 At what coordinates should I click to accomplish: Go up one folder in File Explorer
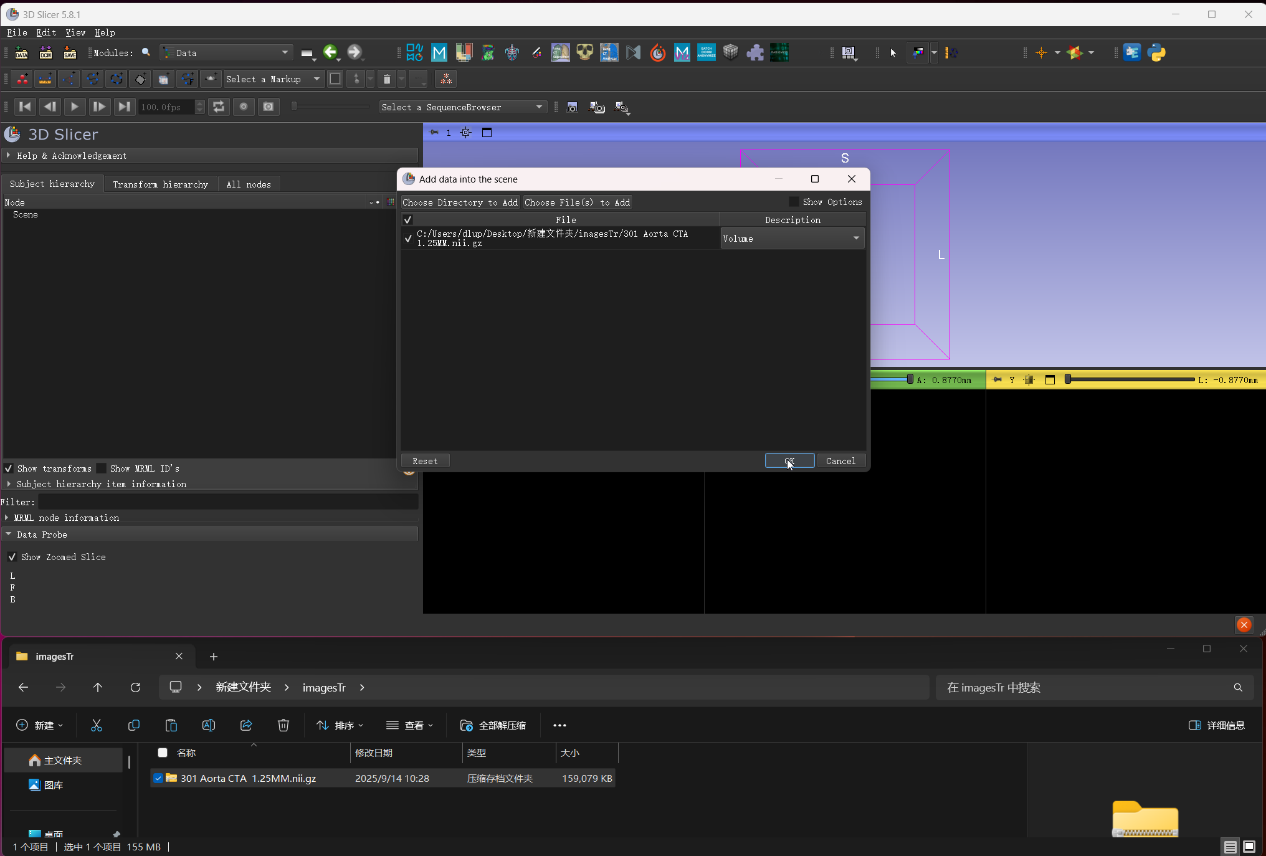tap(97, 688)
